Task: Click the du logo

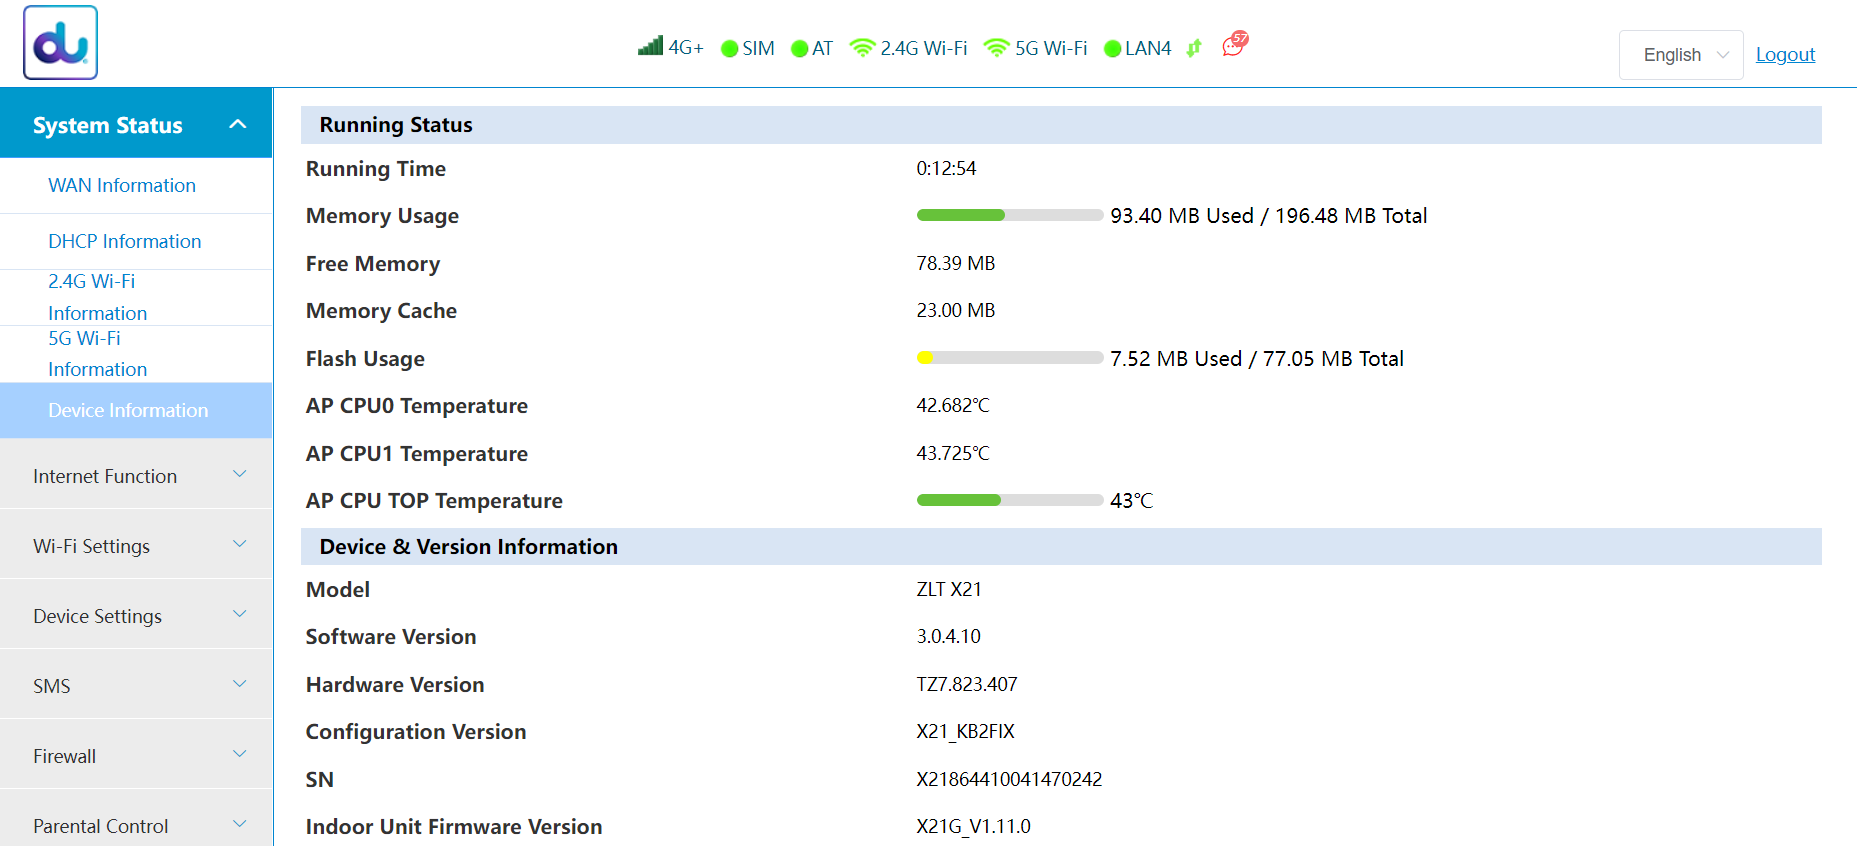Action: click(60, 43)
